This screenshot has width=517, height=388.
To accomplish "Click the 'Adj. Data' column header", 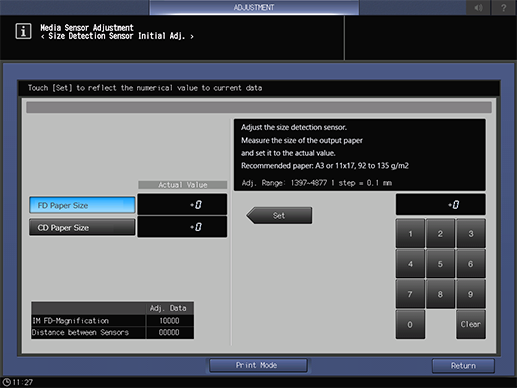I will (x=168, y=308).
